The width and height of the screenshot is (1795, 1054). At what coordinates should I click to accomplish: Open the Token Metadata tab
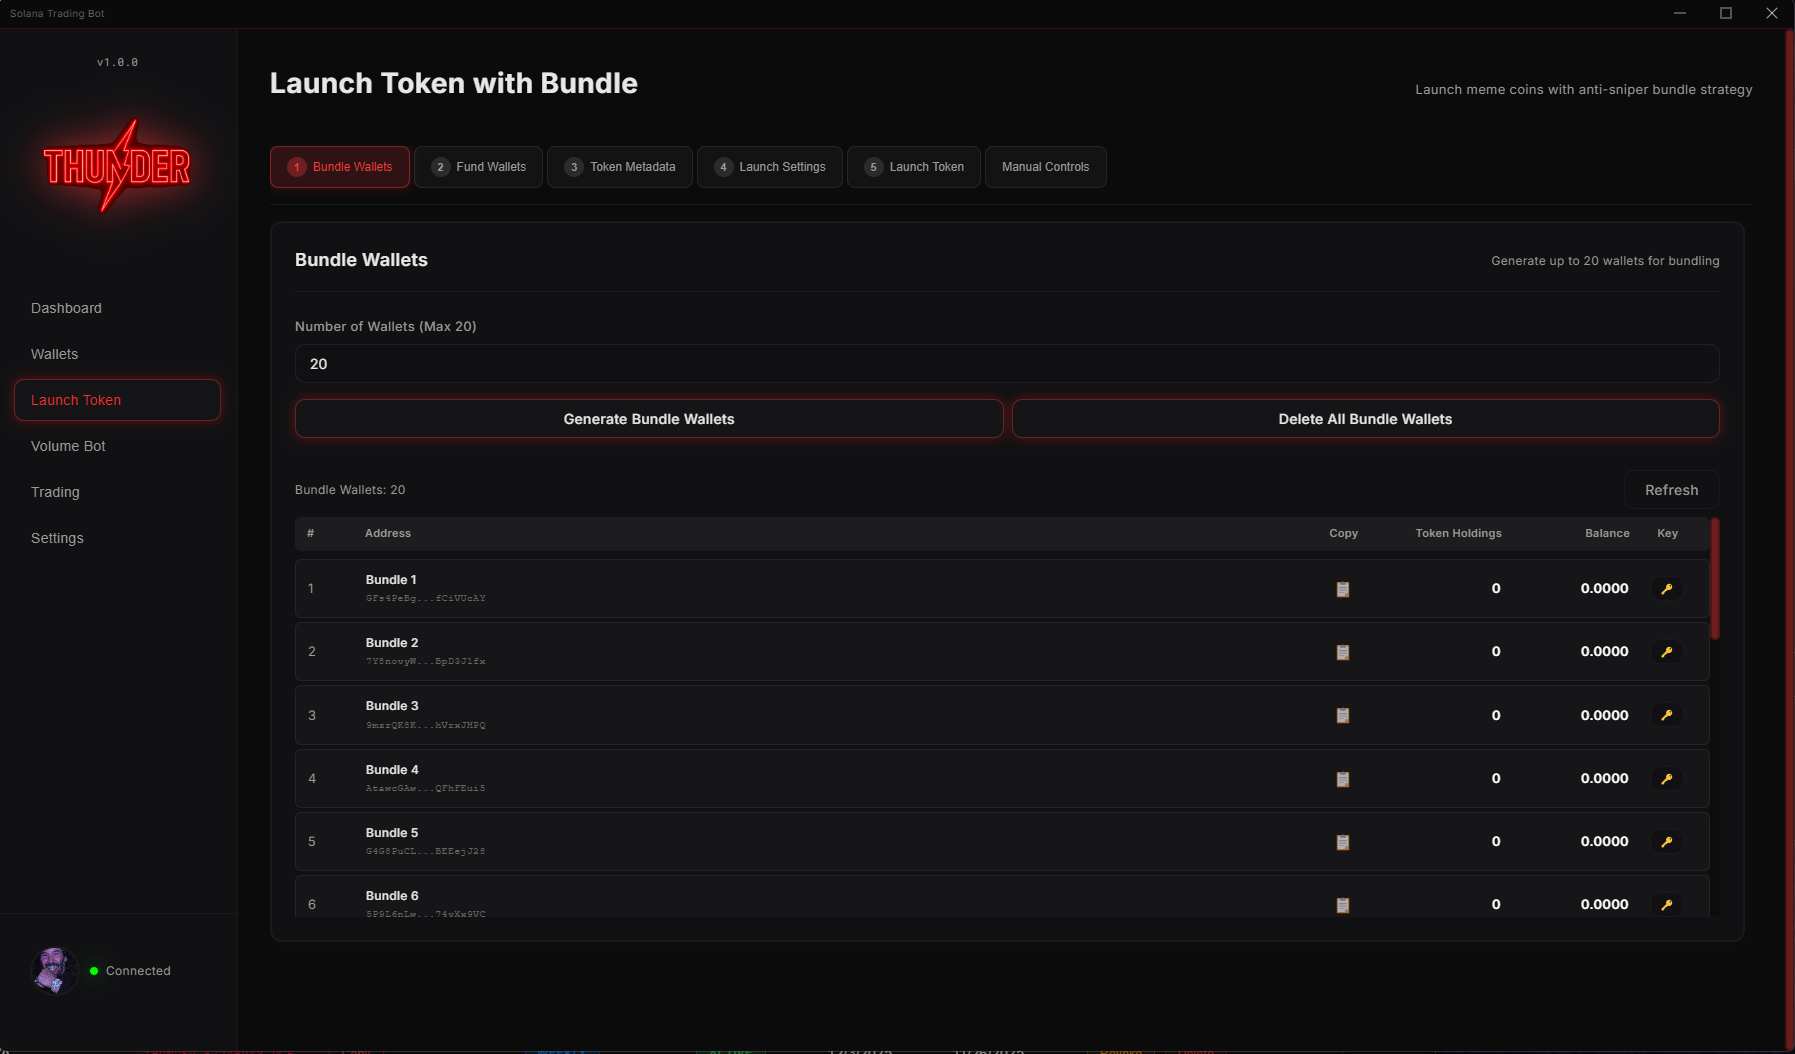[x=620, y=167]
